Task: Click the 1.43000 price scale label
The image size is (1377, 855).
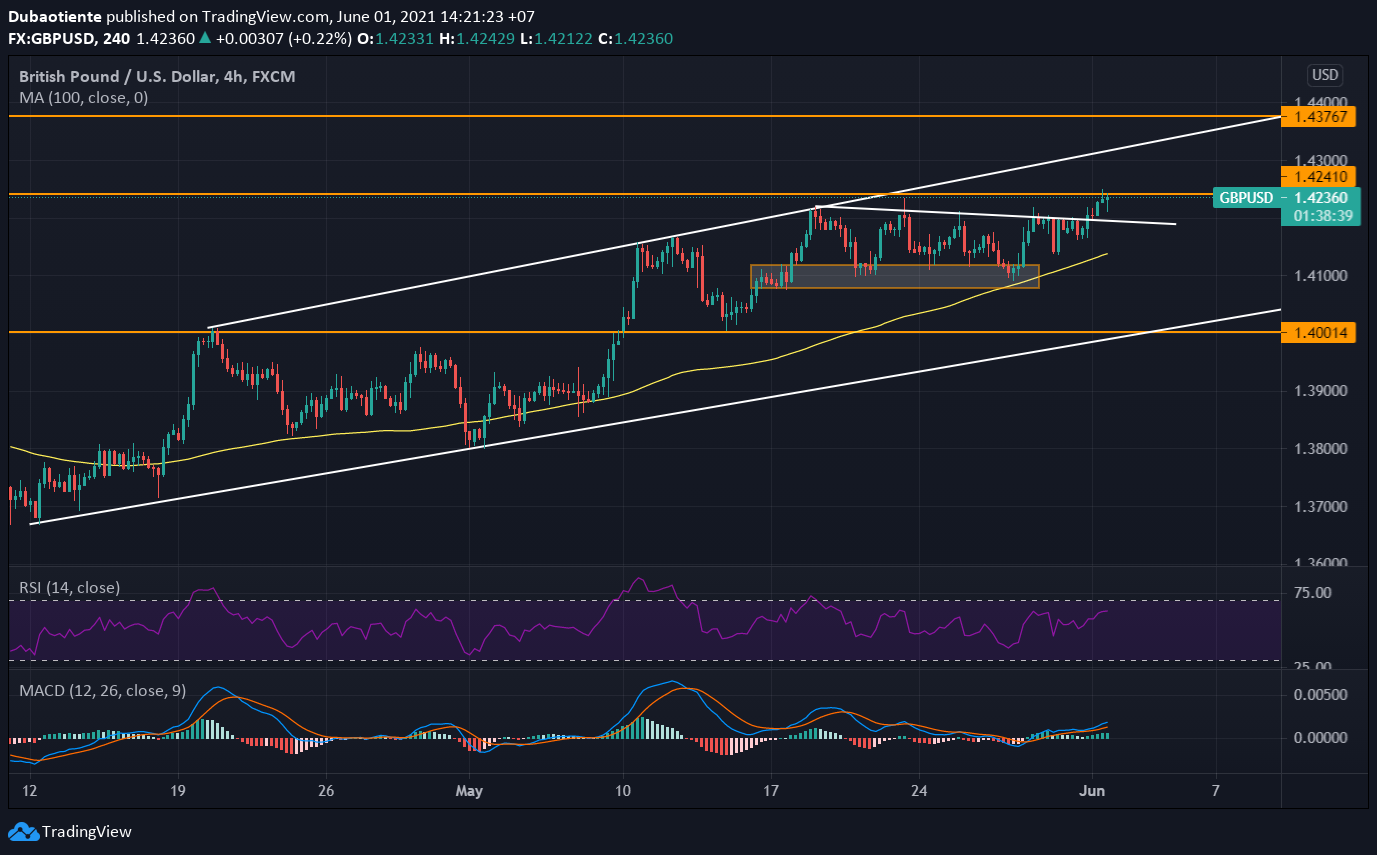Action: point(1321,160)
